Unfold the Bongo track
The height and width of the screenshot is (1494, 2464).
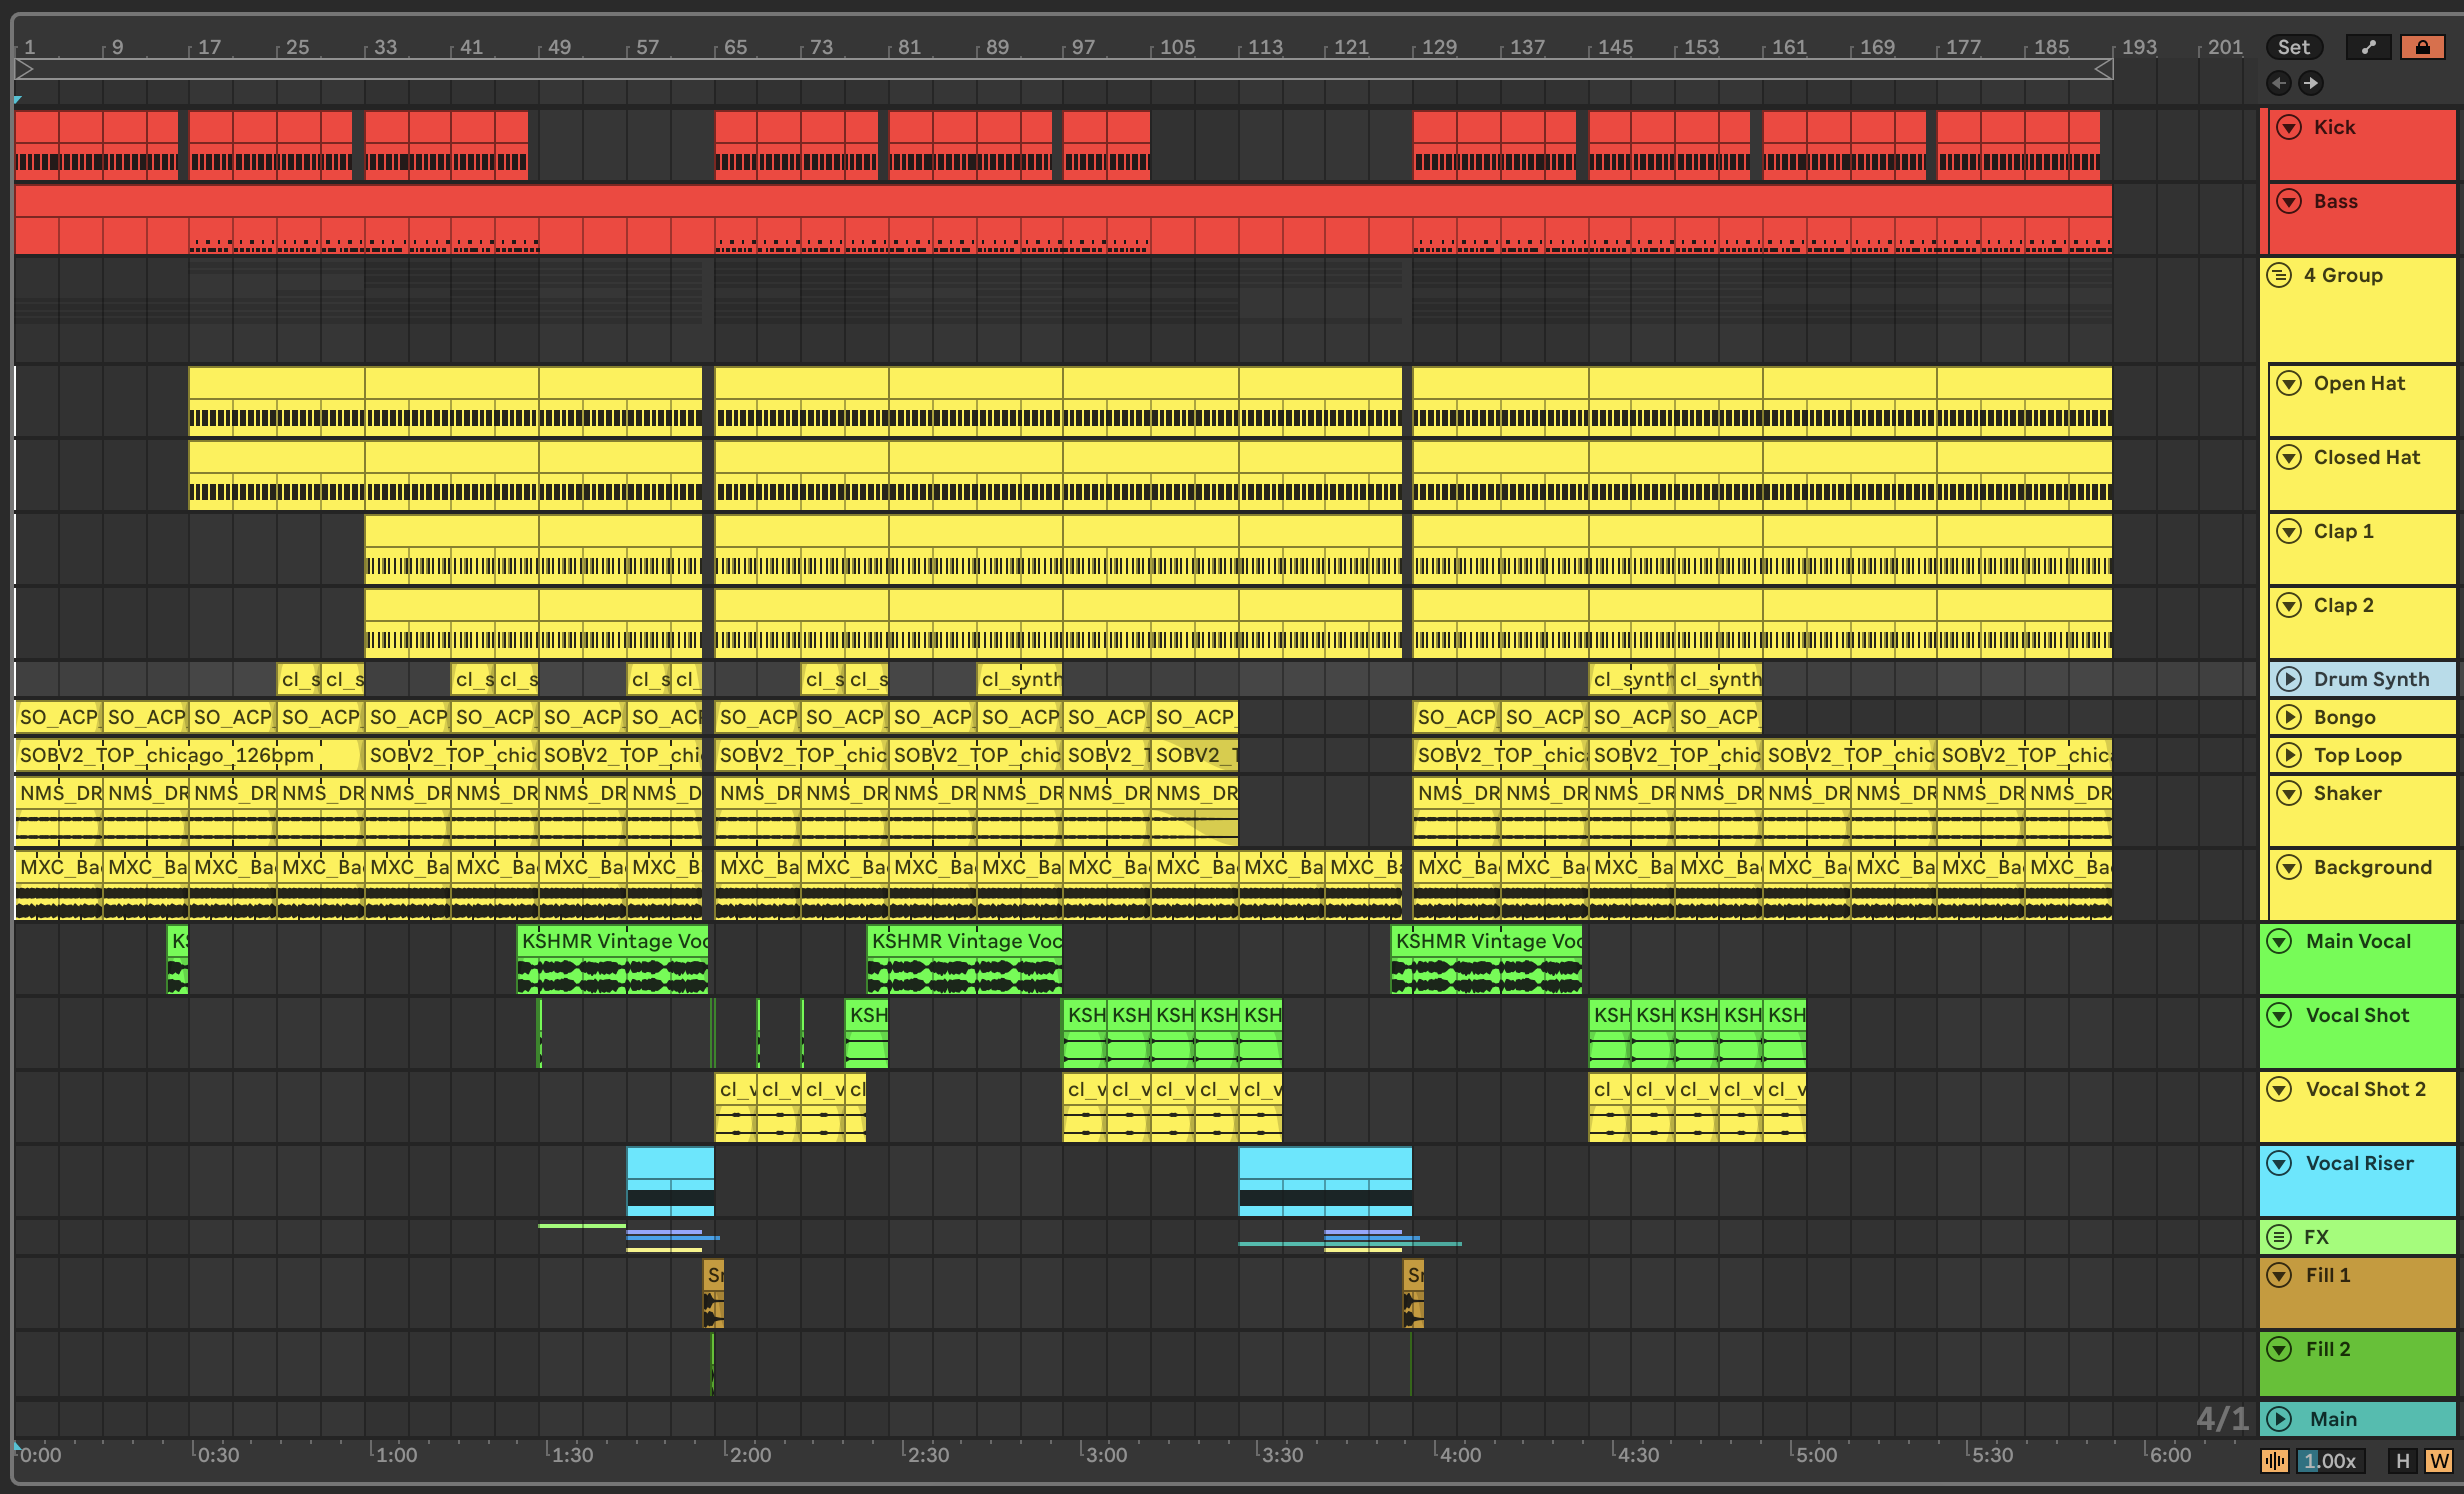(x=2289, y=717)
